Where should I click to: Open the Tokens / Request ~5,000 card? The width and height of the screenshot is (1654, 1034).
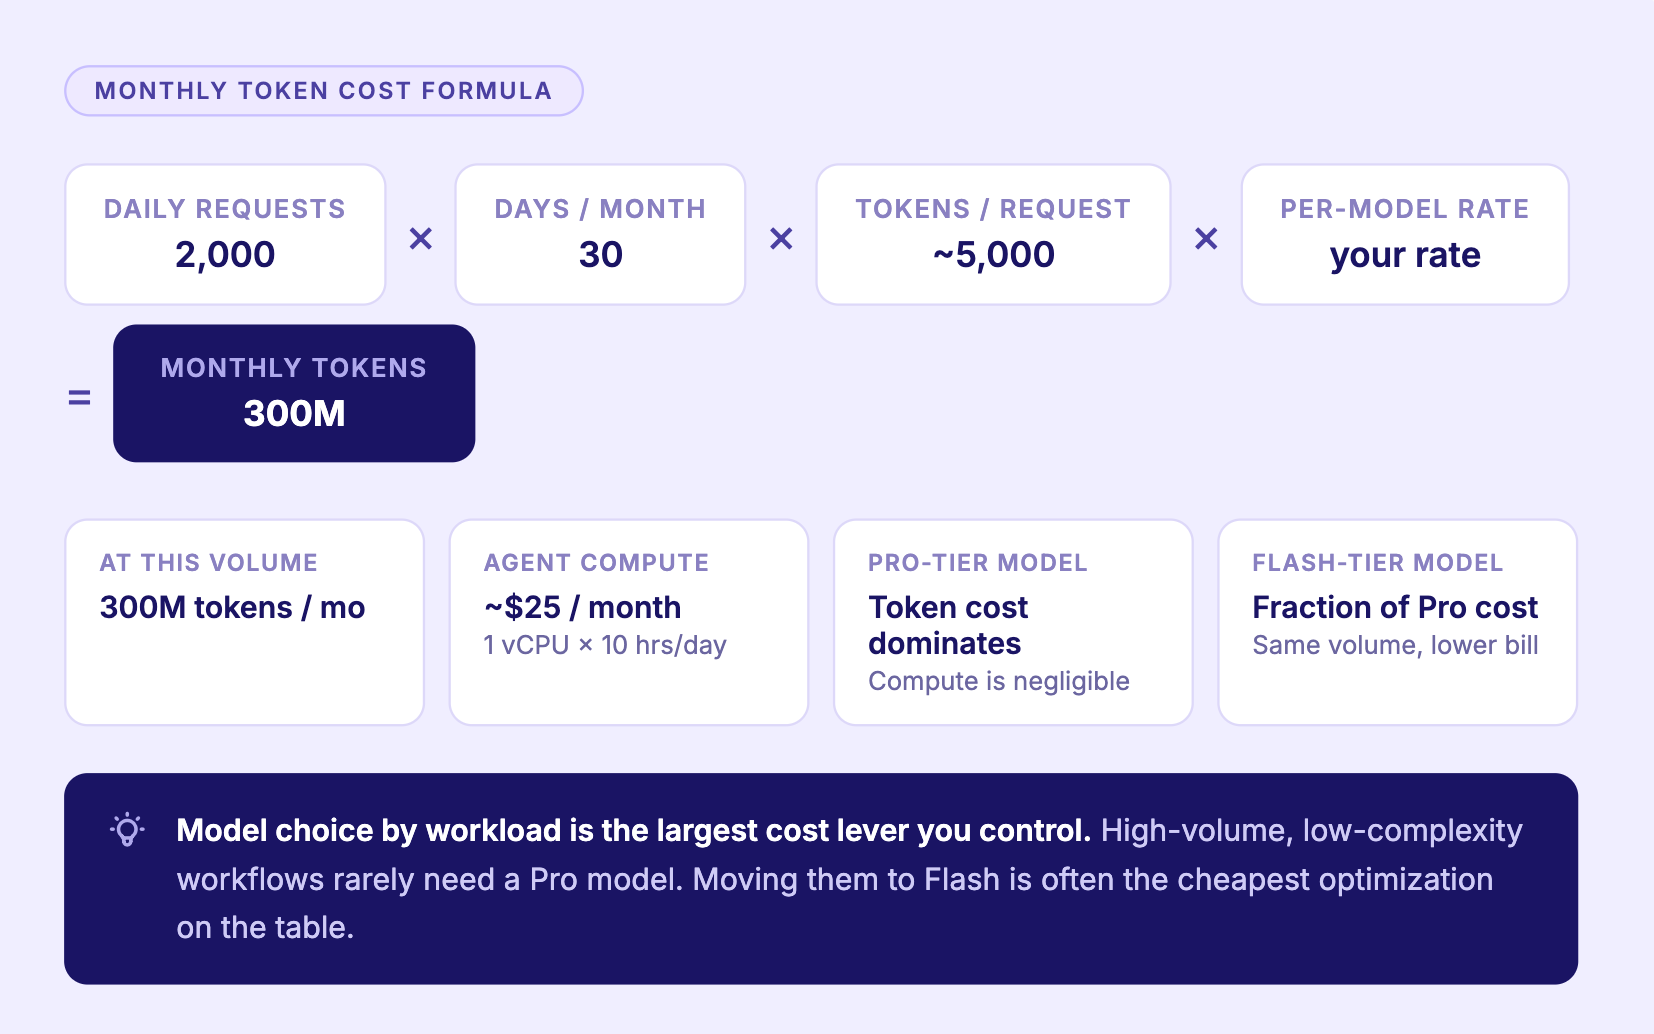tap(993, 234)
